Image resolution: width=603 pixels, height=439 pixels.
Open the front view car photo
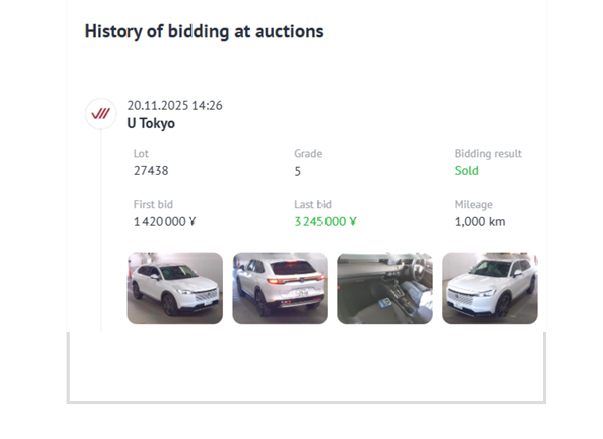point(489,288)
